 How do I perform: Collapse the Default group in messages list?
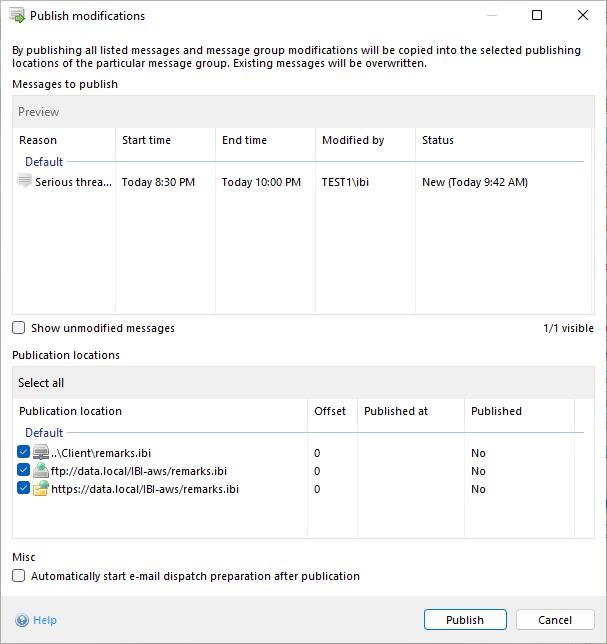tap(44, 162)
